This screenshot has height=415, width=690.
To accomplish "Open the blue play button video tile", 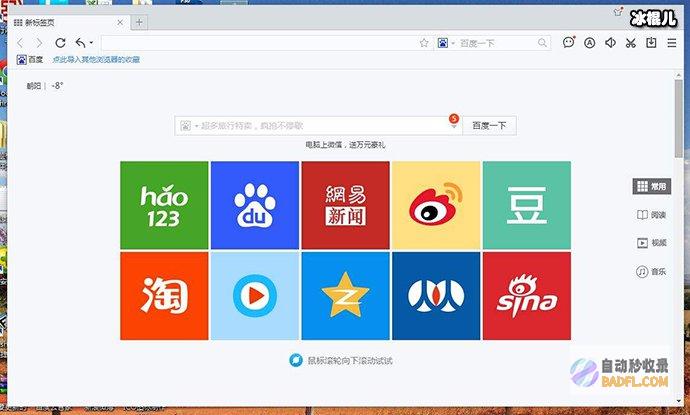I will point(255,296).
